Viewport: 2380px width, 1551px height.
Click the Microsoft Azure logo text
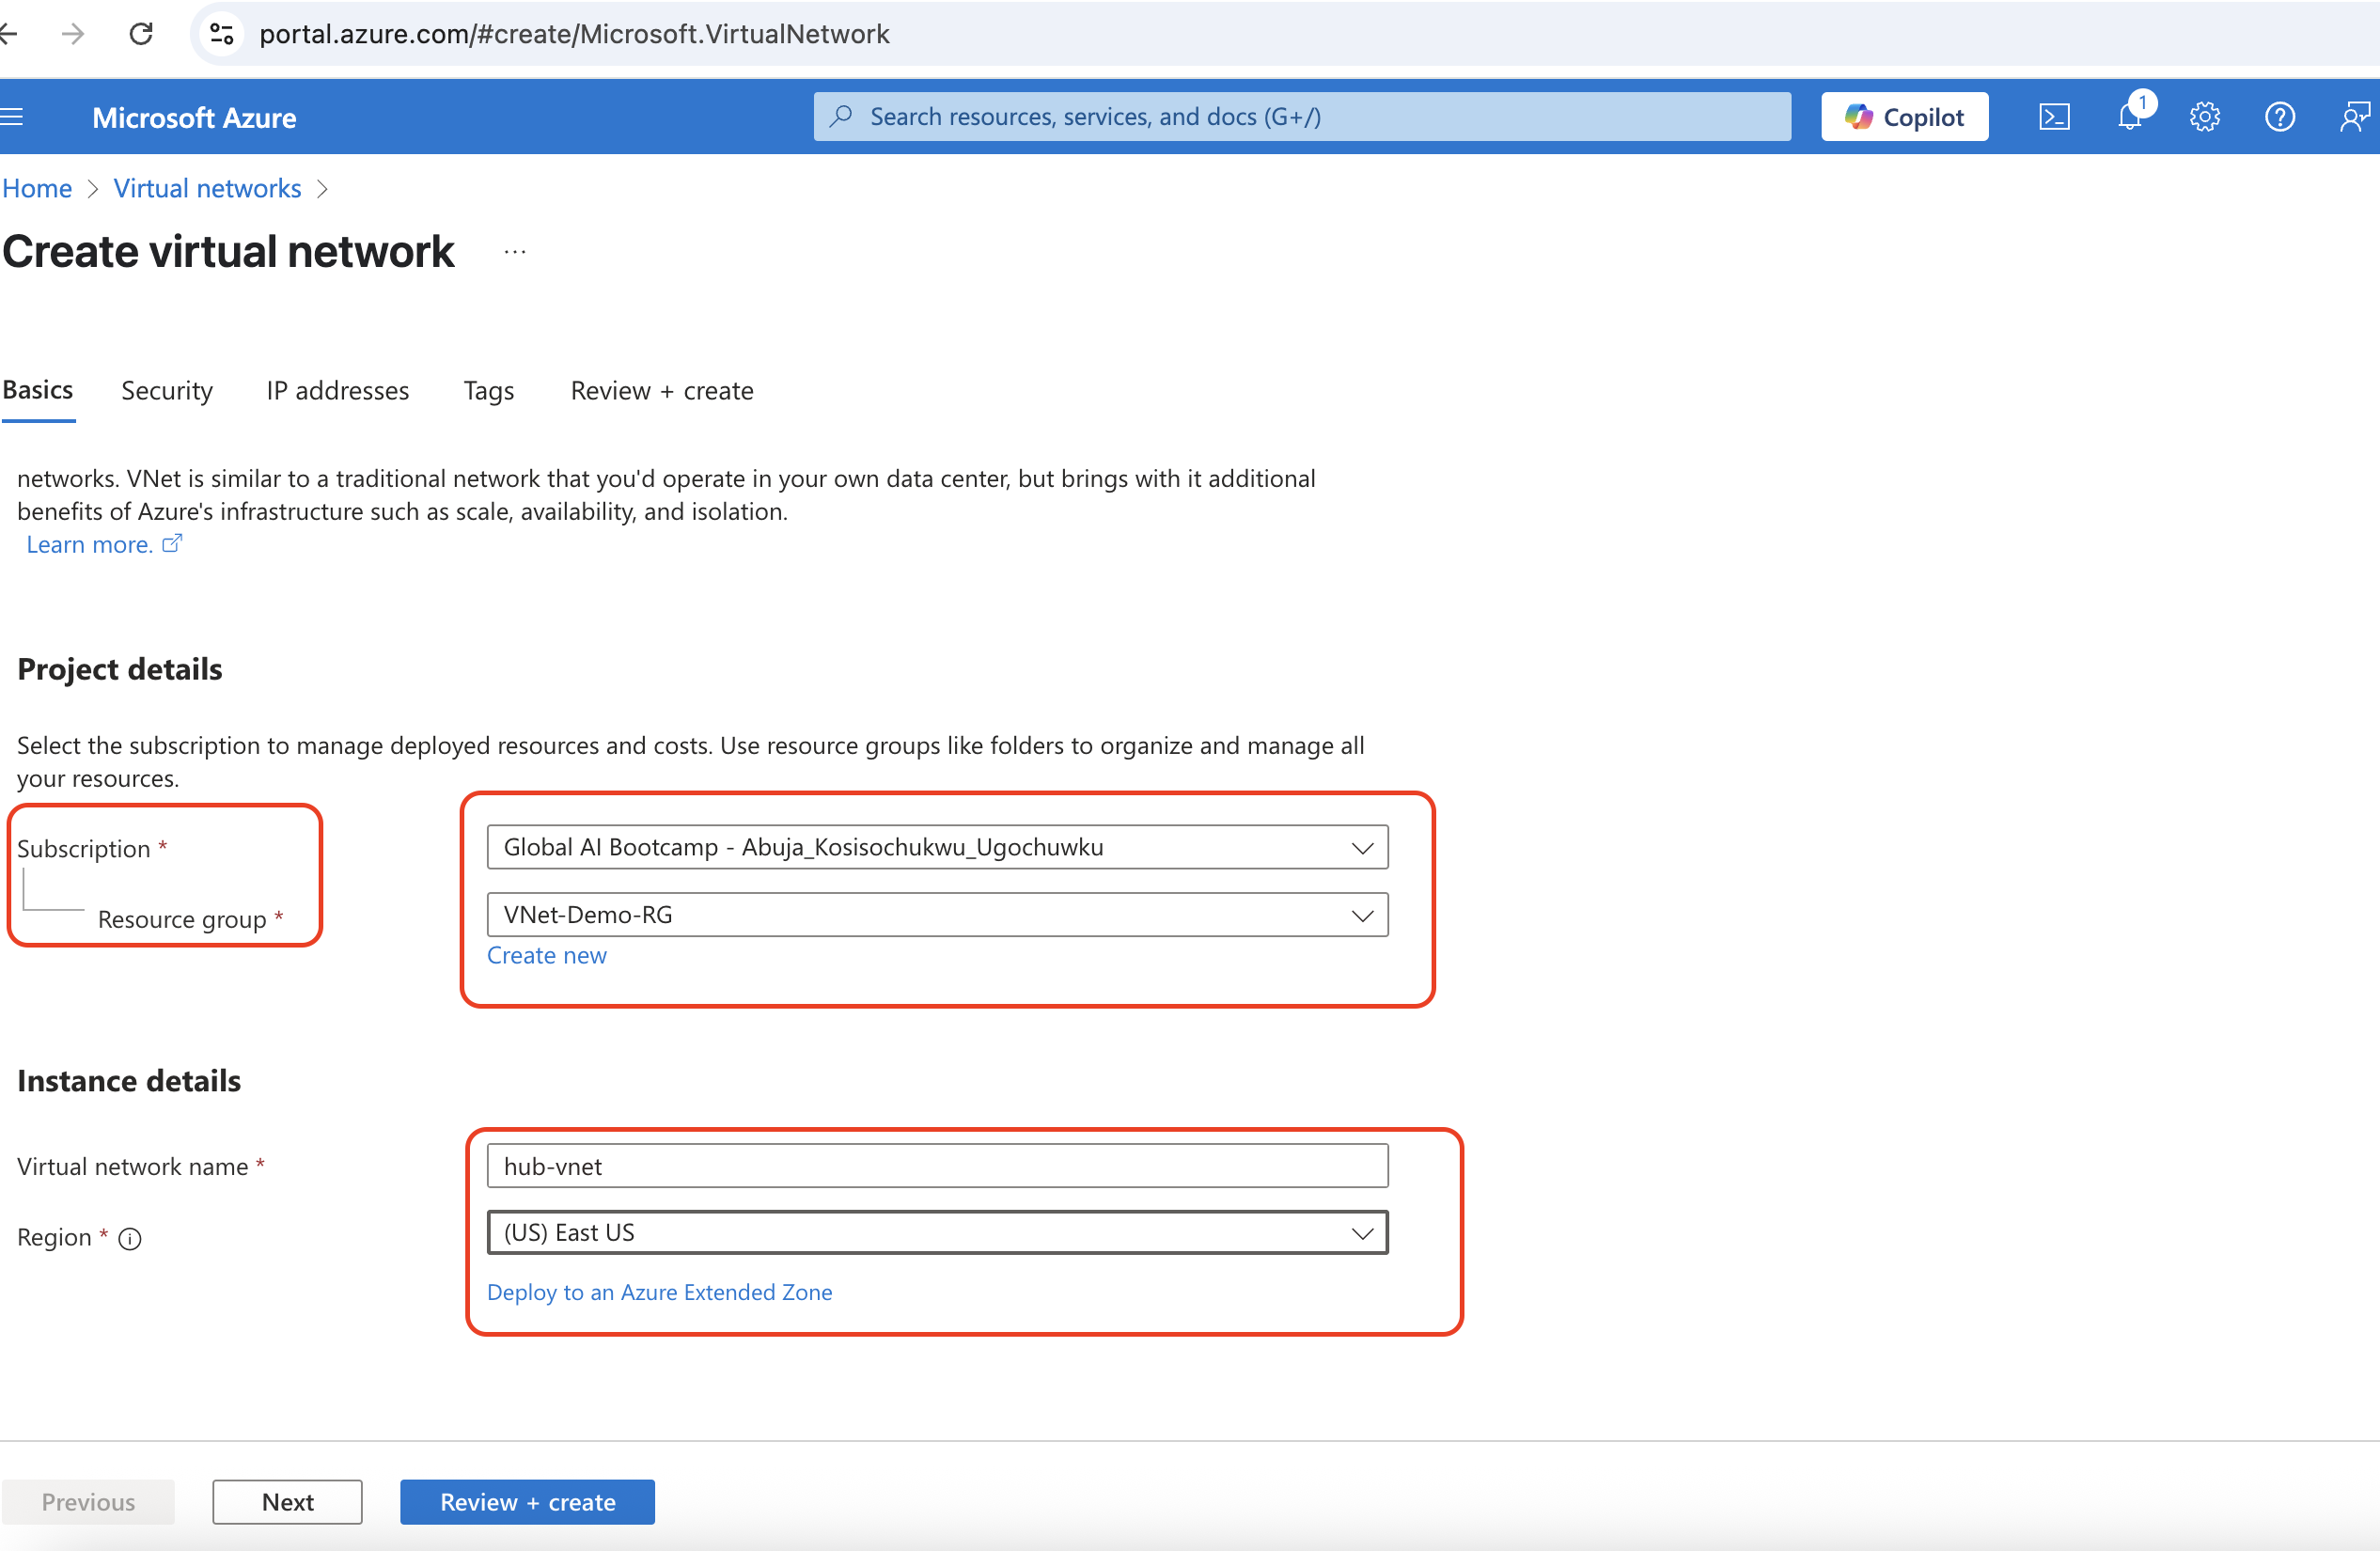(x=194, y=118)
